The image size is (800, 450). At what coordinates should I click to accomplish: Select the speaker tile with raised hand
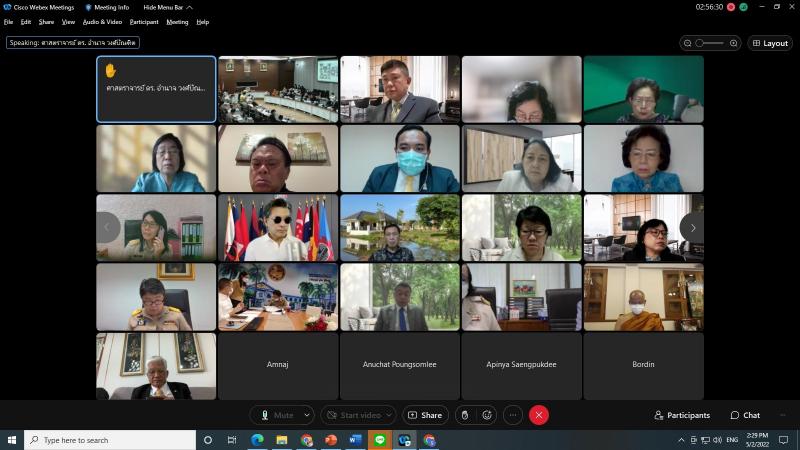(156, 89)
